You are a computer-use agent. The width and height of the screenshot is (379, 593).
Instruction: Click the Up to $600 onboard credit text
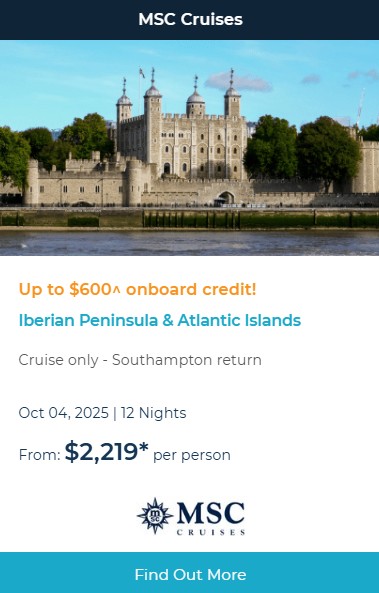pos(137,289)
